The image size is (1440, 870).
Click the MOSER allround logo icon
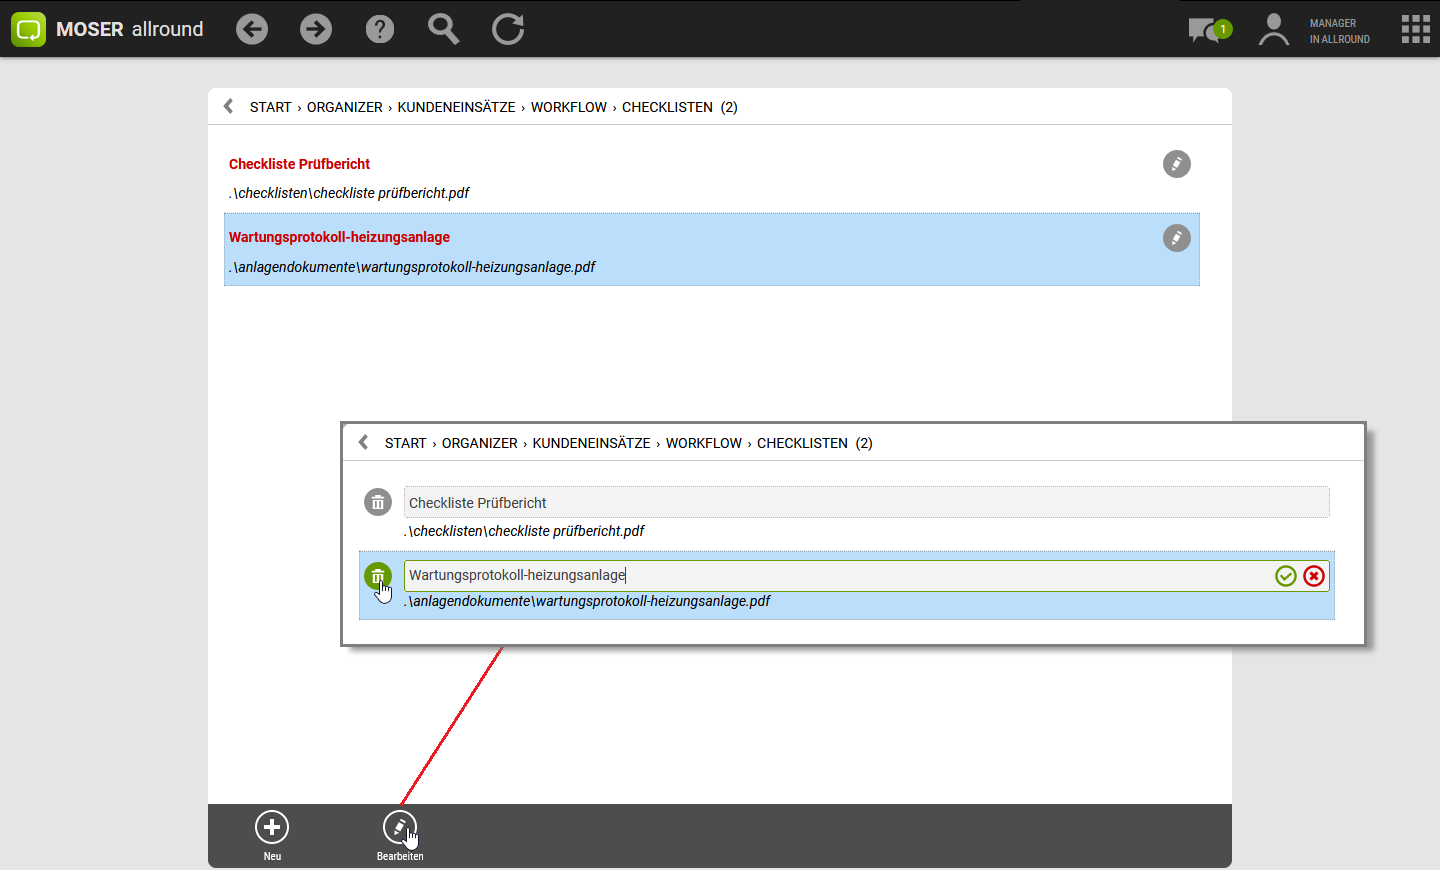28,29
